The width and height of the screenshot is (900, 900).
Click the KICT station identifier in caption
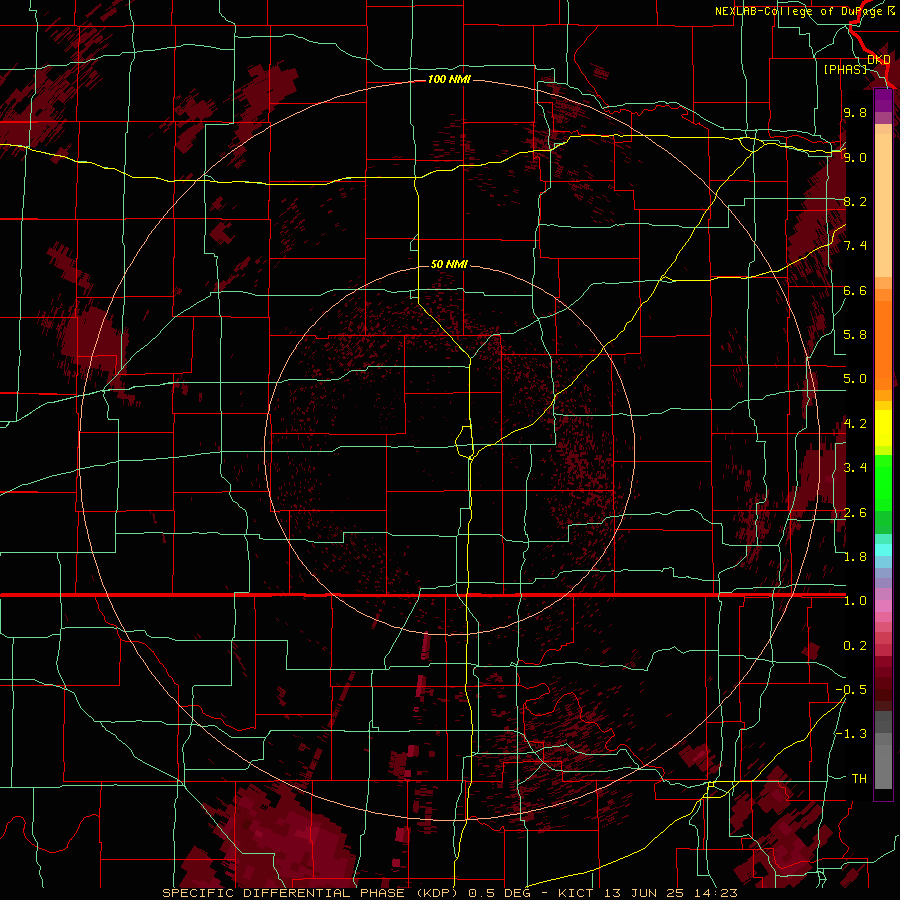pyautogui.click(x=574, y=893)
